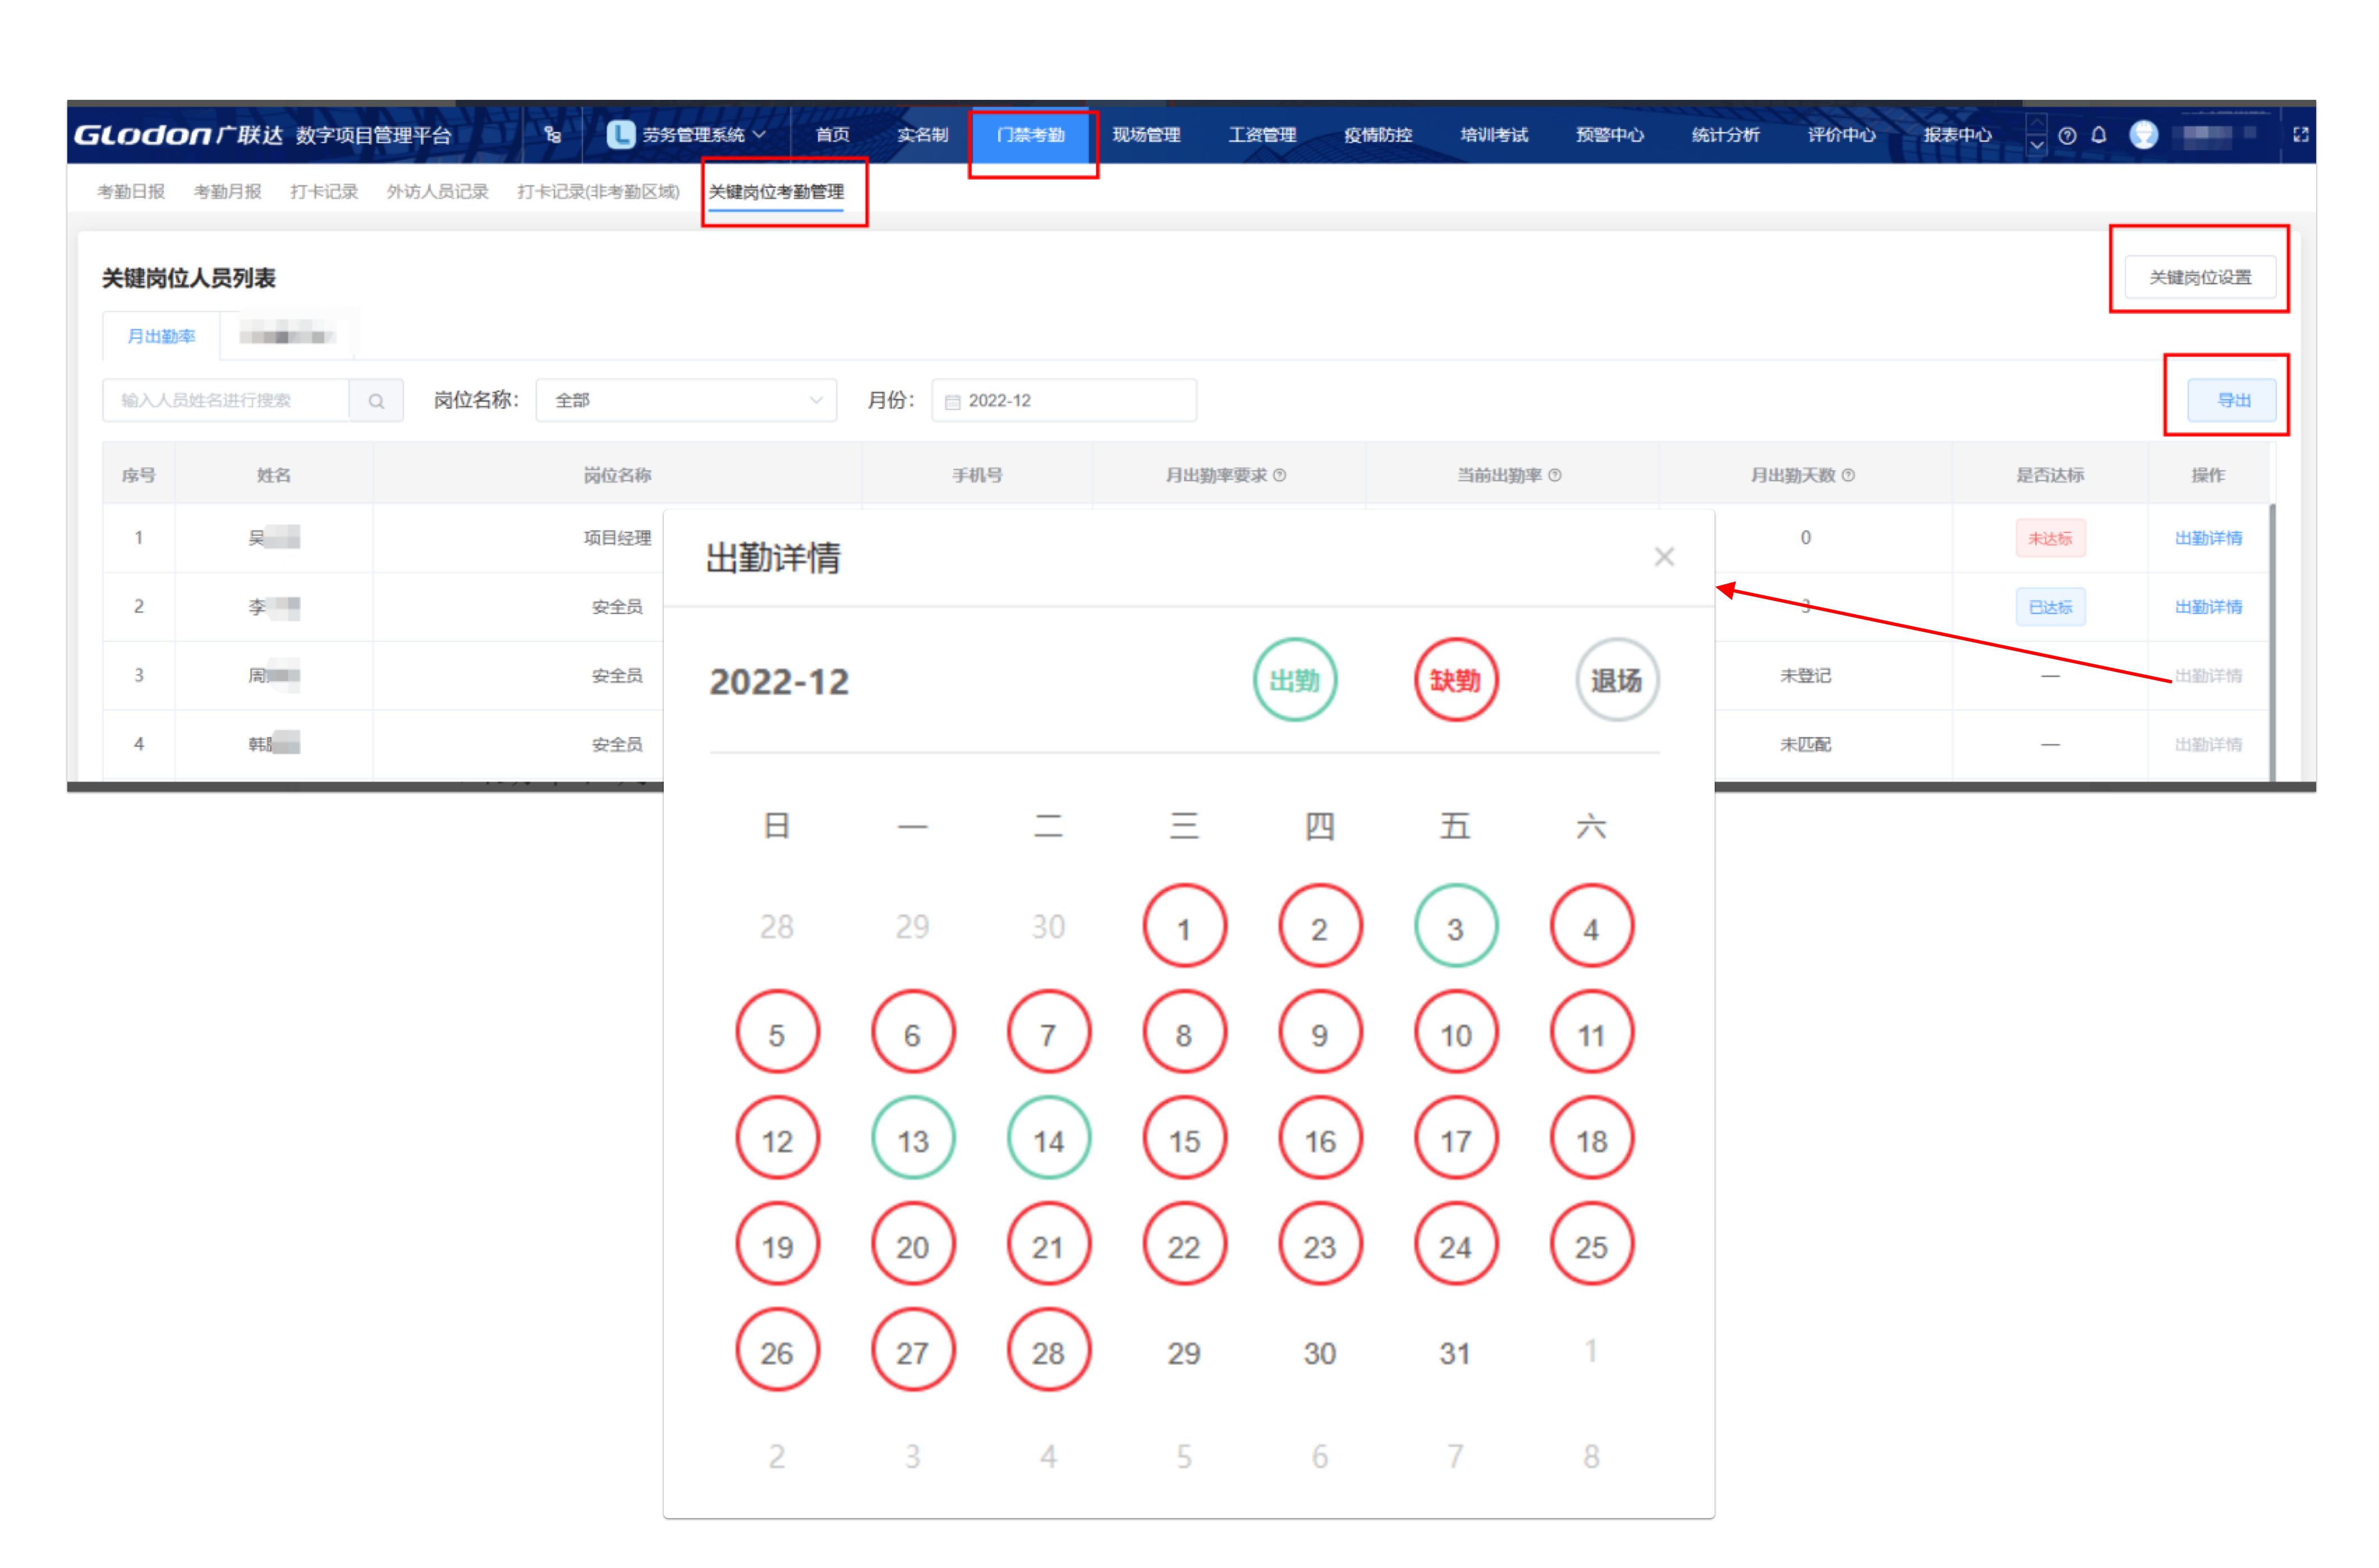This screenshot has height=1568, width=2379.
Task: Open the 培训考试 menu
Action: 1494,135
